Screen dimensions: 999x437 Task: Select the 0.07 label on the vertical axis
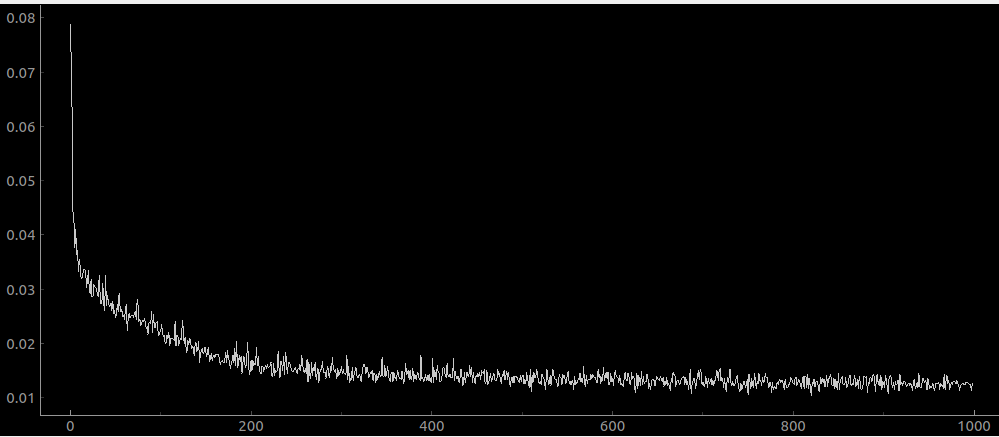click(20, 73)
